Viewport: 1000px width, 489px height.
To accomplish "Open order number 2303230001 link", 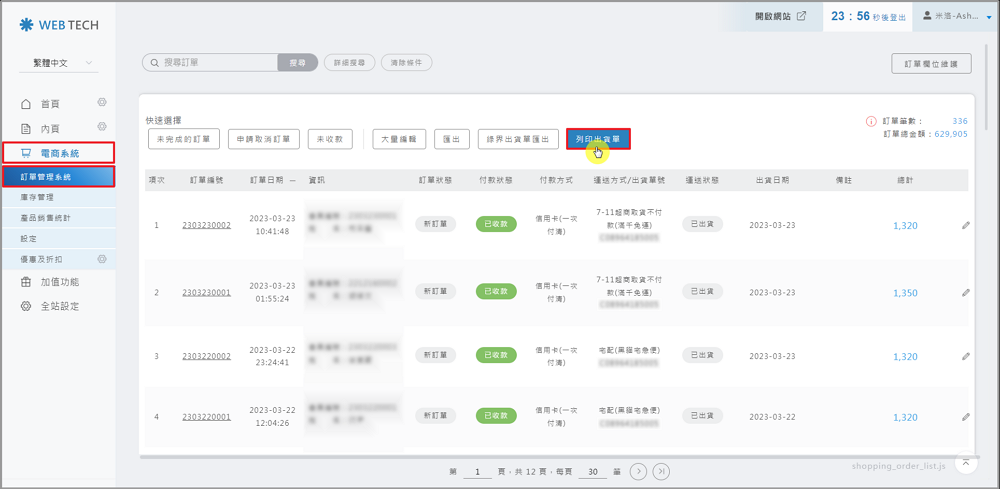I will tap(206, 293).
